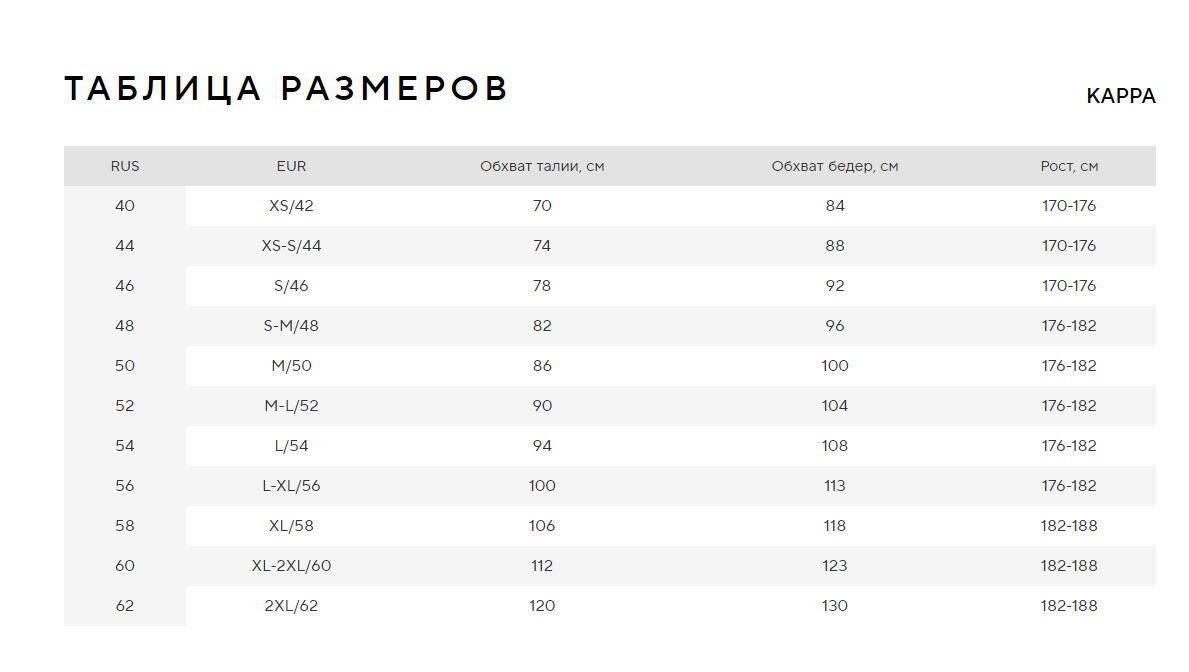
Task: Select the RUS column header
Action: pyautogui.click(x=125, y=166)
